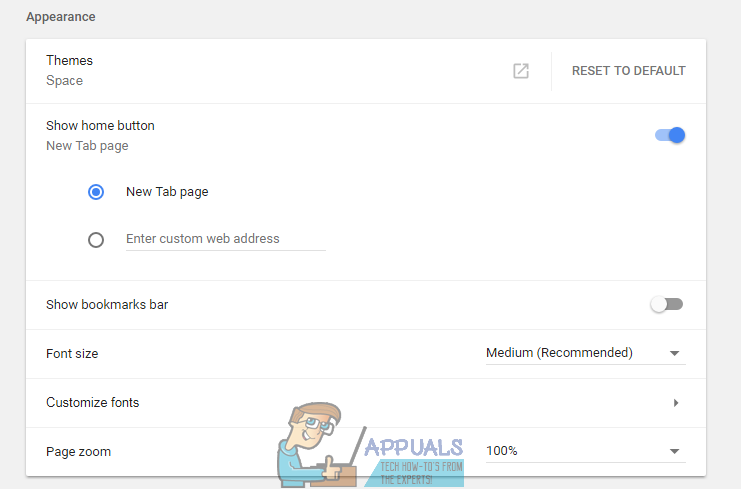The height and width of the screenshot is (489, 741).
Task: Click 'New Tab page' subtitle under Show home button
Action: click(x=87, y=146)
